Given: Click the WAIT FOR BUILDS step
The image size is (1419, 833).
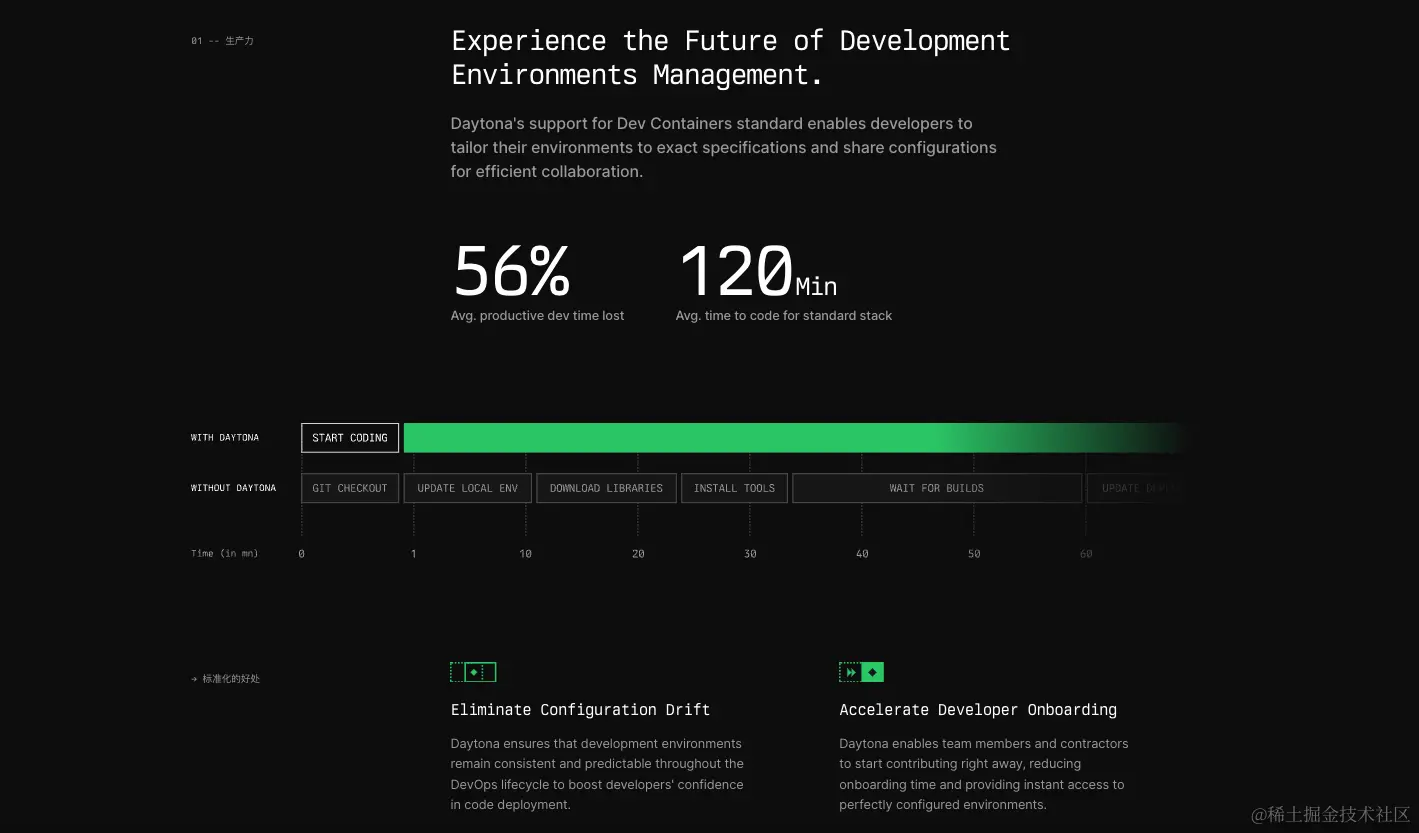Looking at the screenshot, I should pos(937,488).
